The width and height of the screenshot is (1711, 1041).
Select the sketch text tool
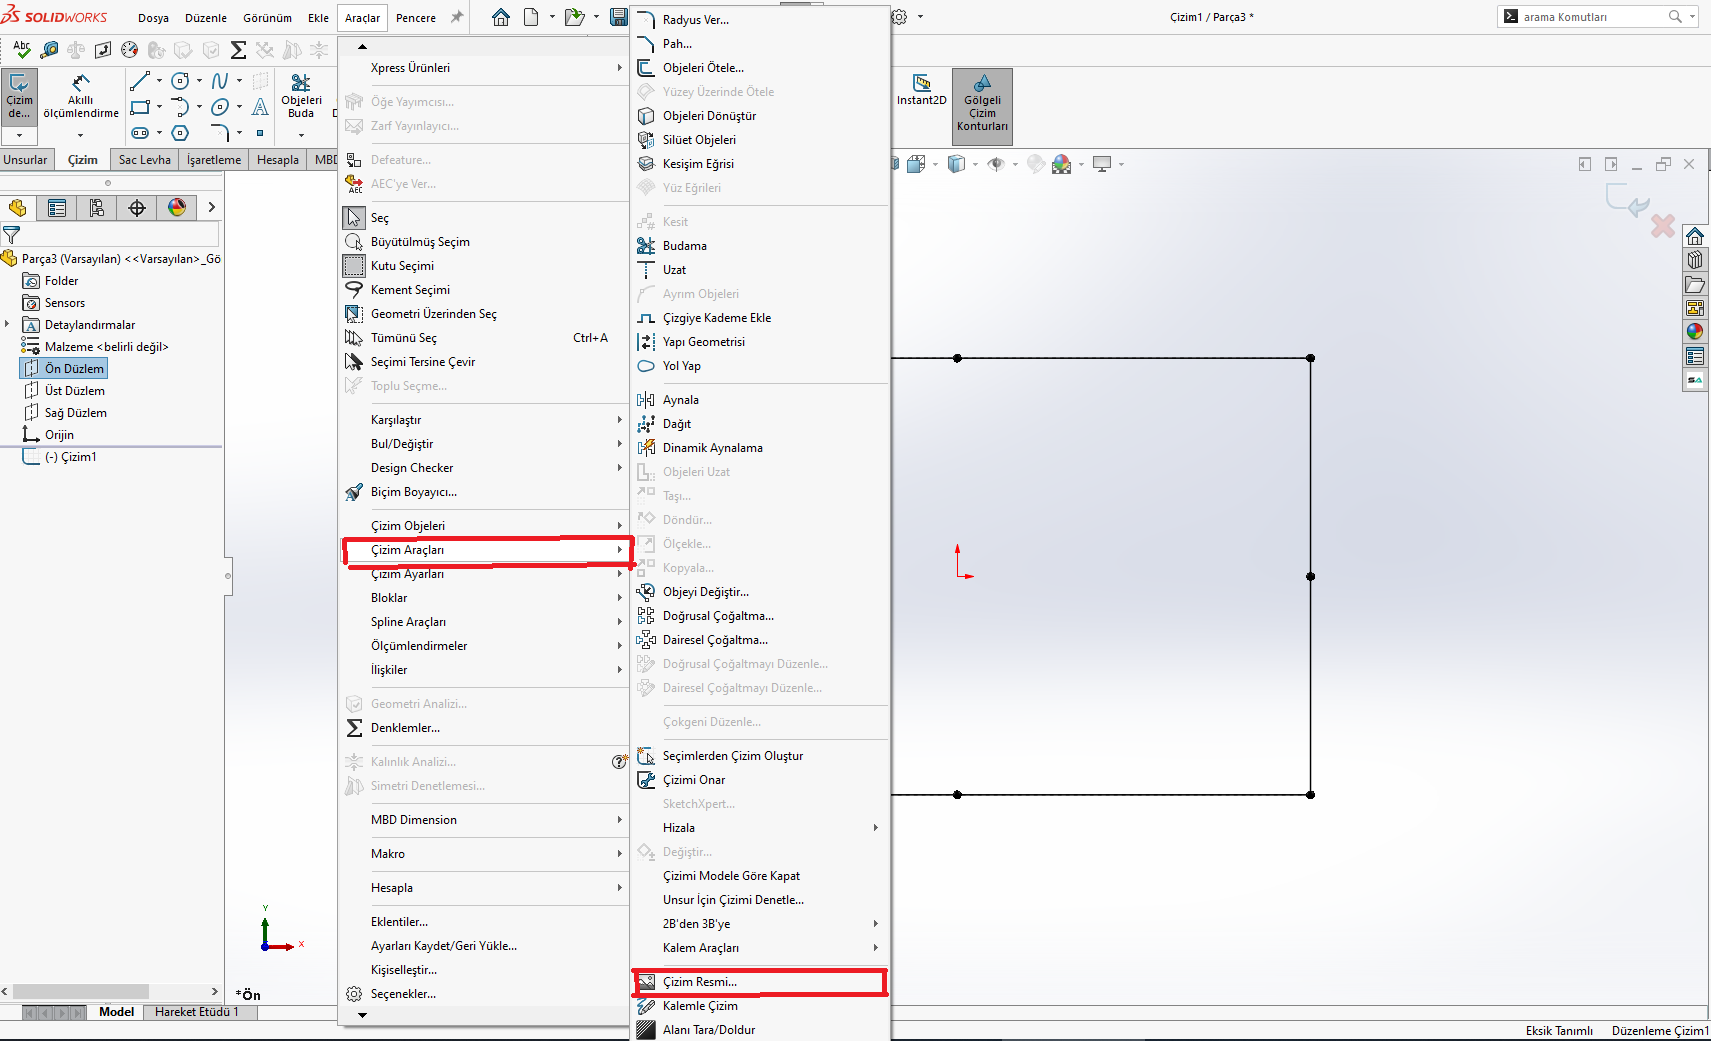[x=259, y=107]
